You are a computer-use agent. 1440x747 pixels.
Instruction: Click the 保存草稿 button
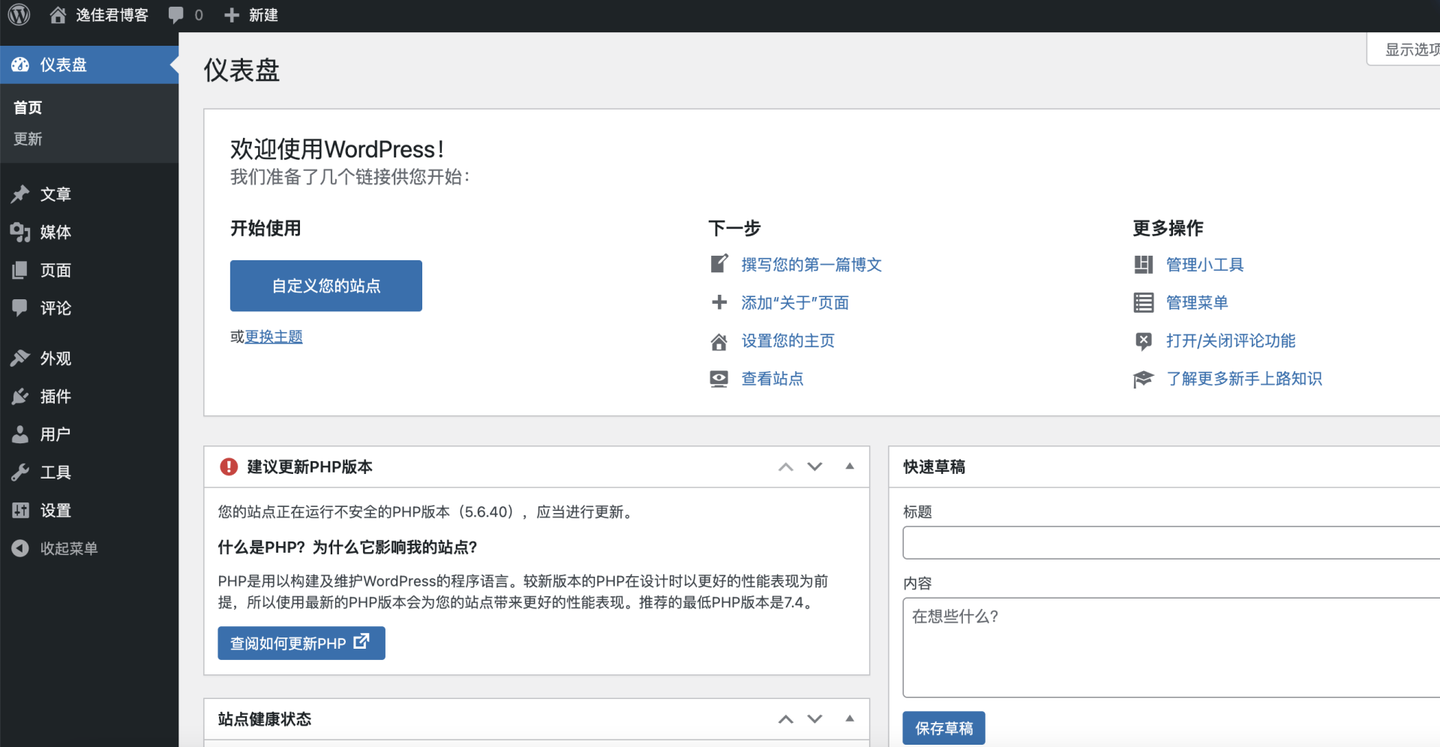(943, 728)
